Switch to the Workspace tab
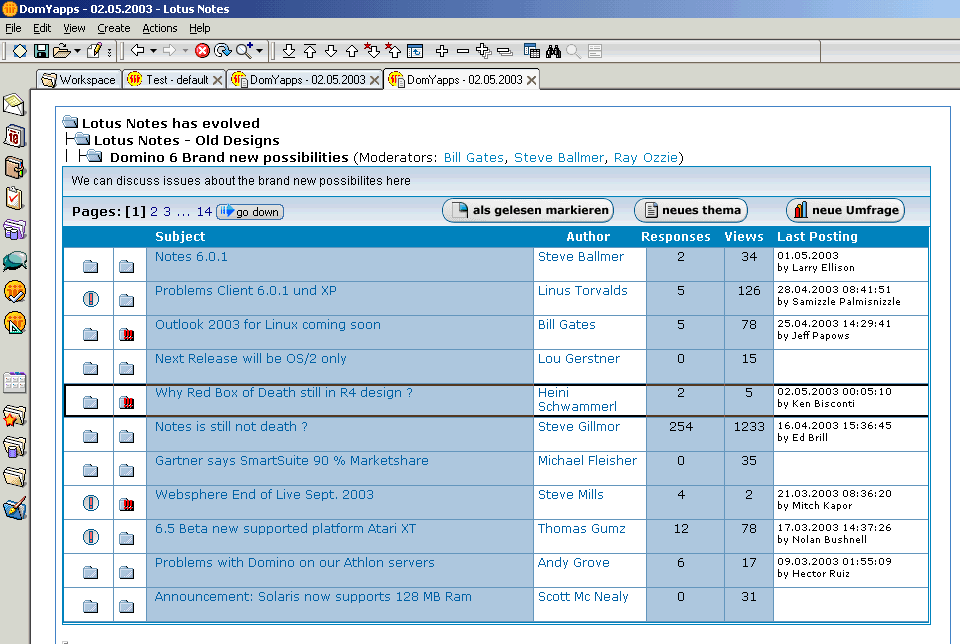 pos(78,80)
